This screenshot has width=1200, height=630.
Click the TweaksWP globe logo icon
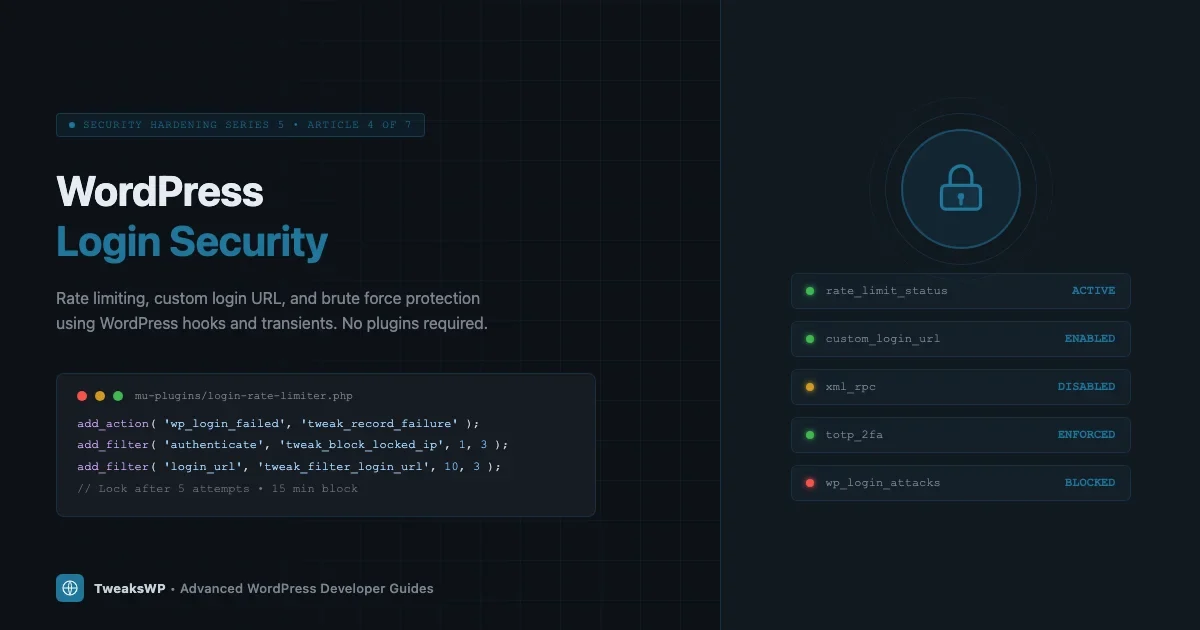pyautogui.click(x=70, y=588)
